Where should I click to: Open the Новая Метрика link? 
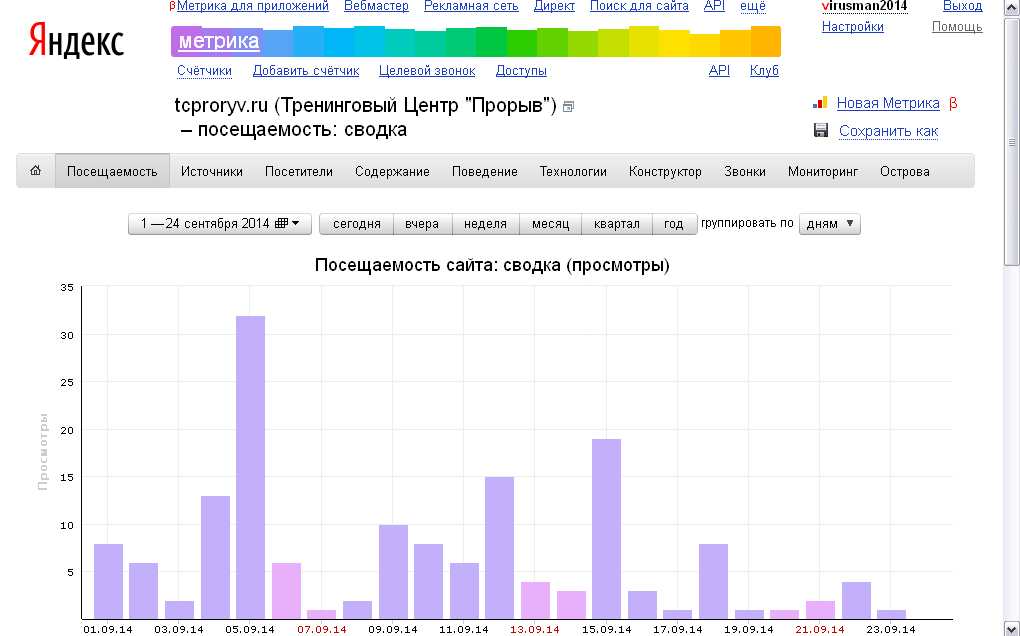click(888, 103)
